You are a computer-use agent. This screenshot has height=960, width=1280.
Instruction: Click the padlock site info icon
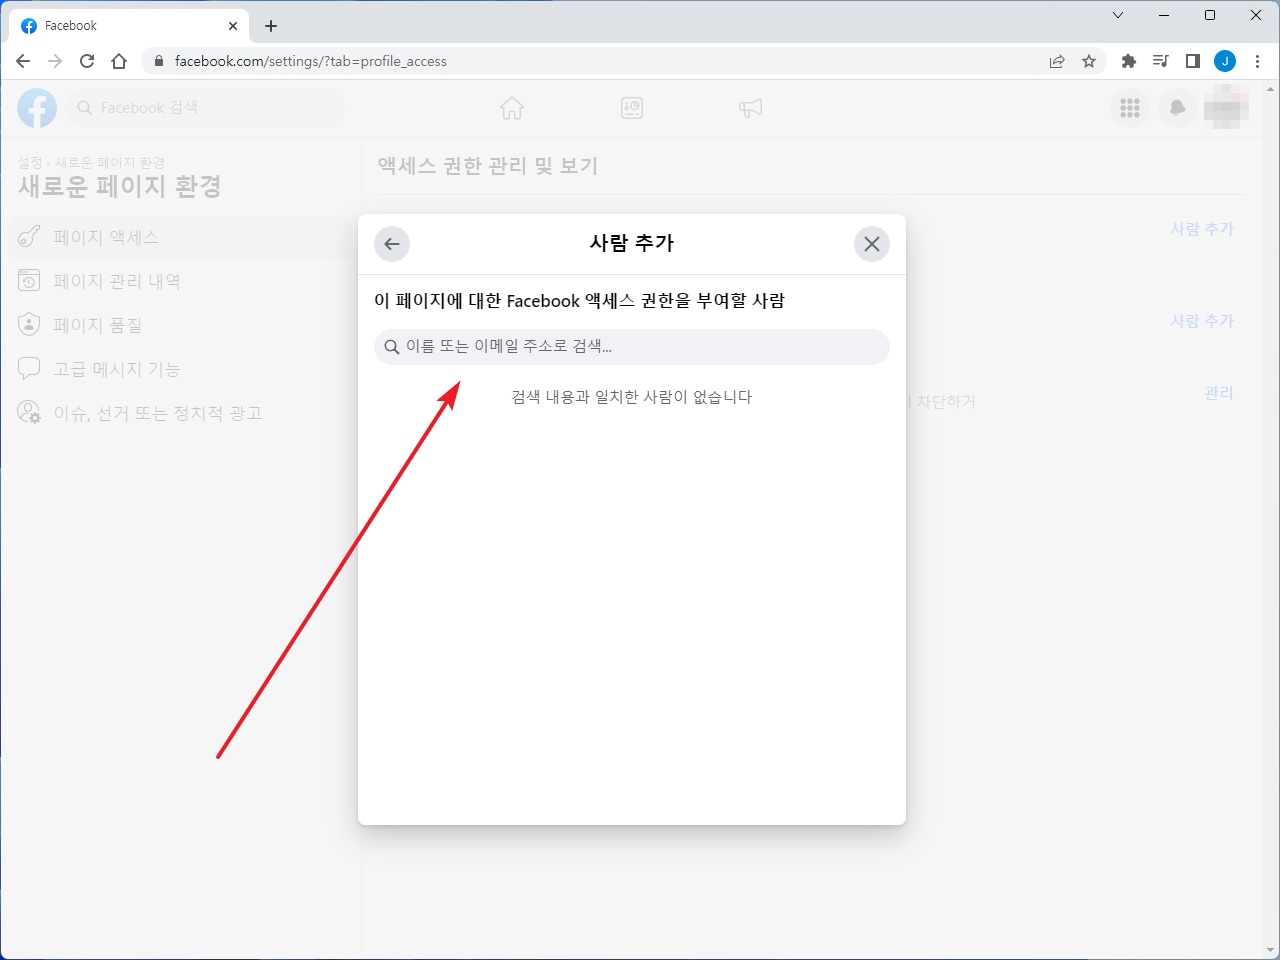click(x=158, y=61)
